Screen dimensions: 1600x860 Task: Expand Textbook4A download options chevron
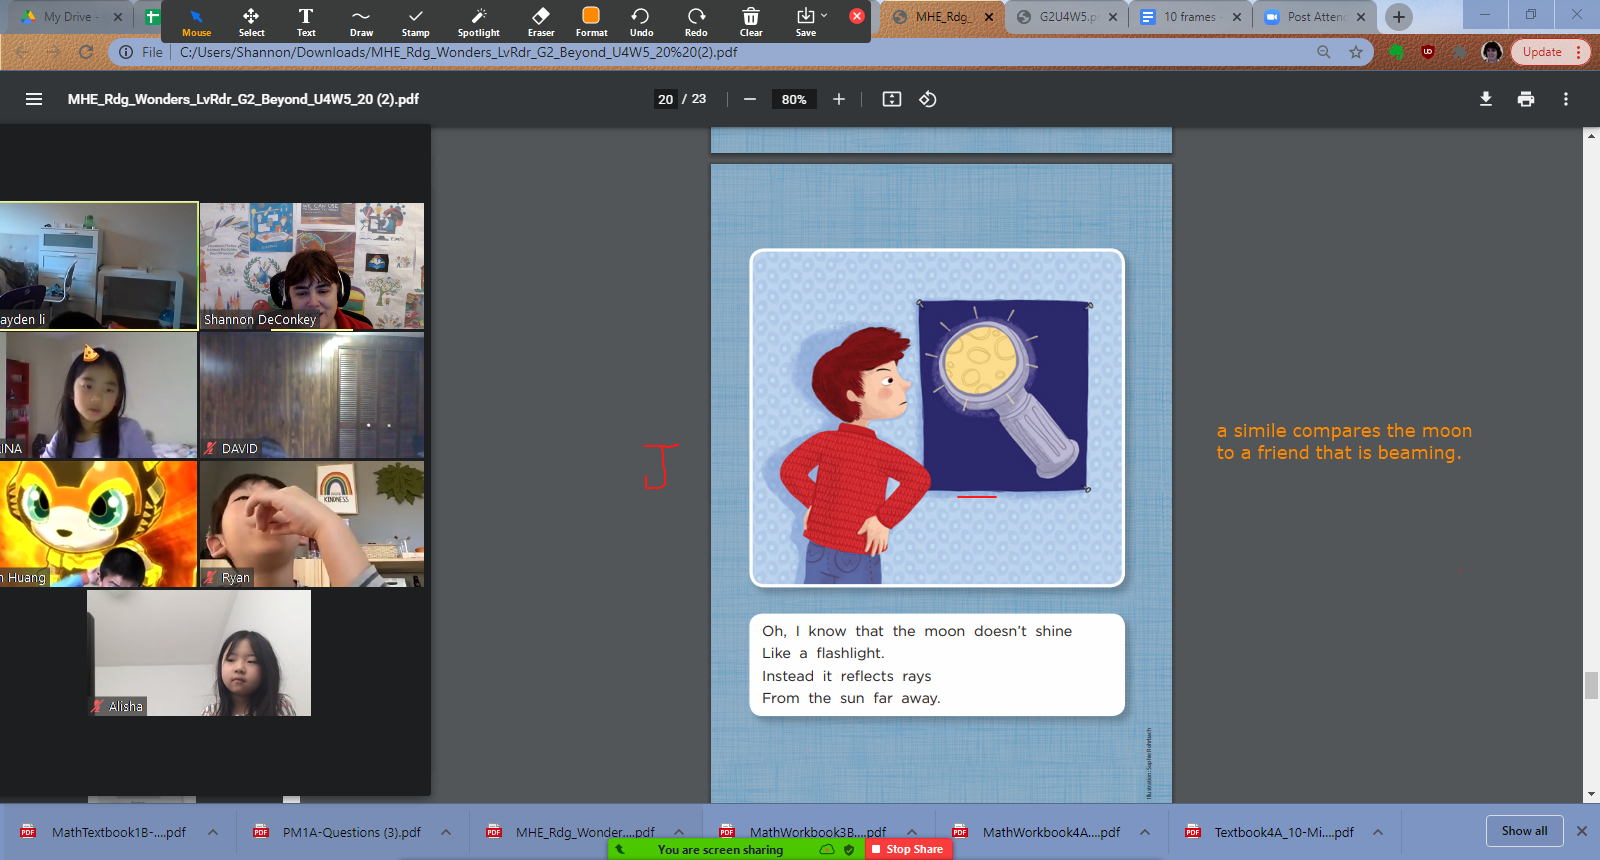[x=1378, y=832]
